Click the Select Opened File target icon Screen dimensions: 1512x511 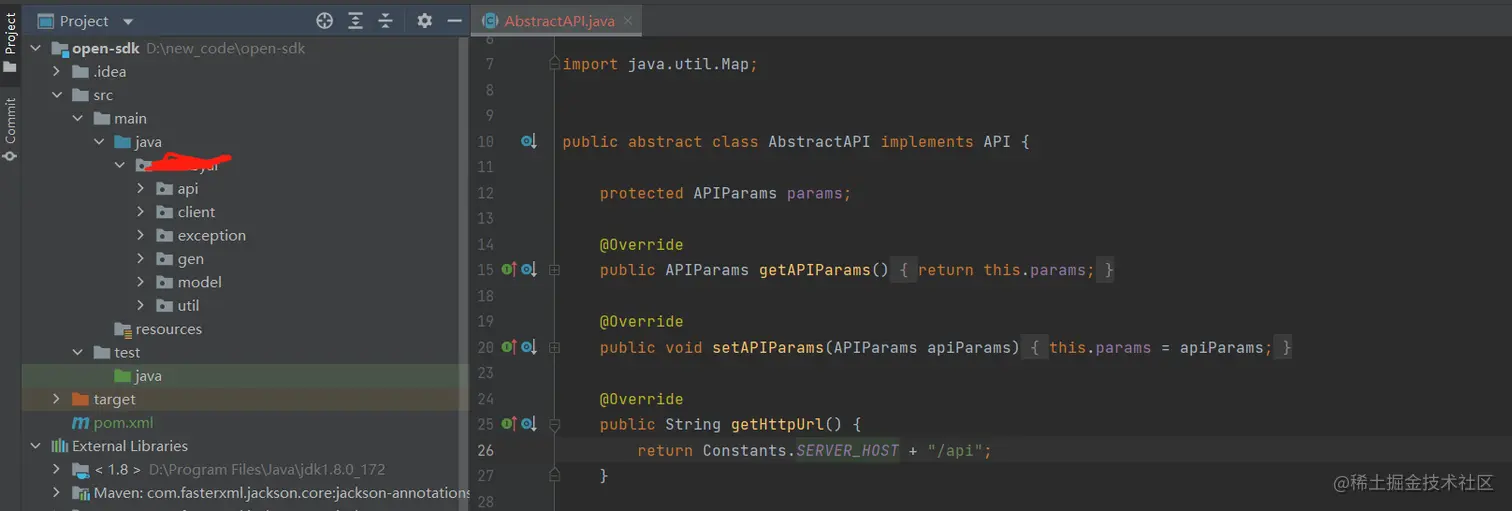(x=324, y=21)
